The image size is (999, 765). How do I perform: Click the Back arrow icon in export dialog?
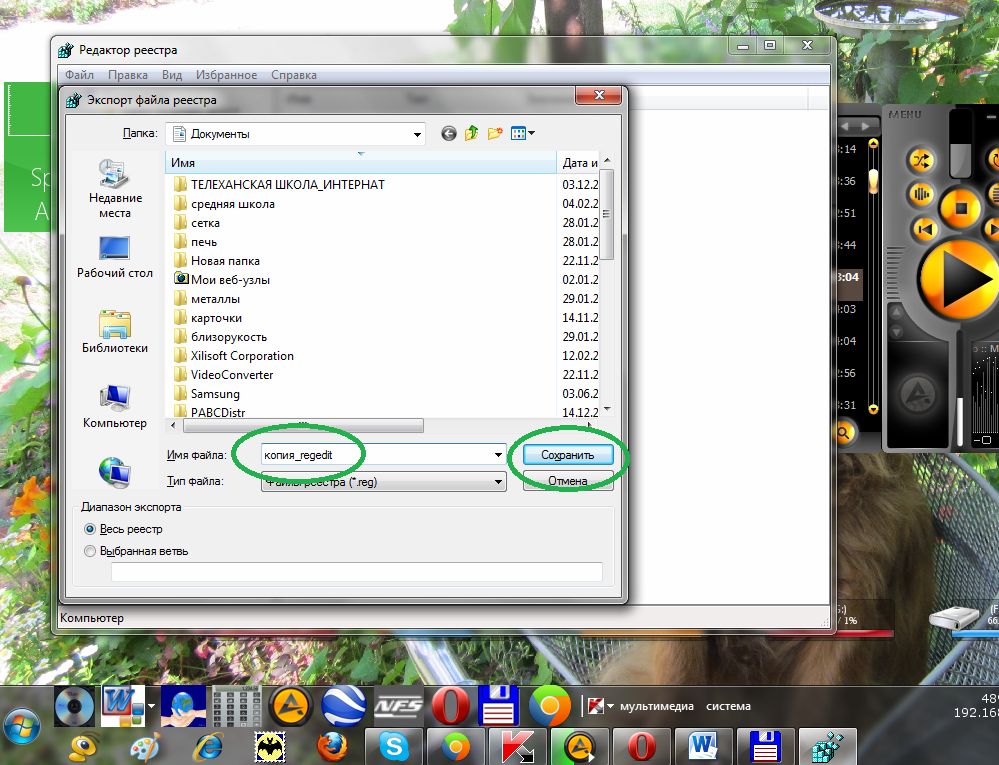pos(448,133)
